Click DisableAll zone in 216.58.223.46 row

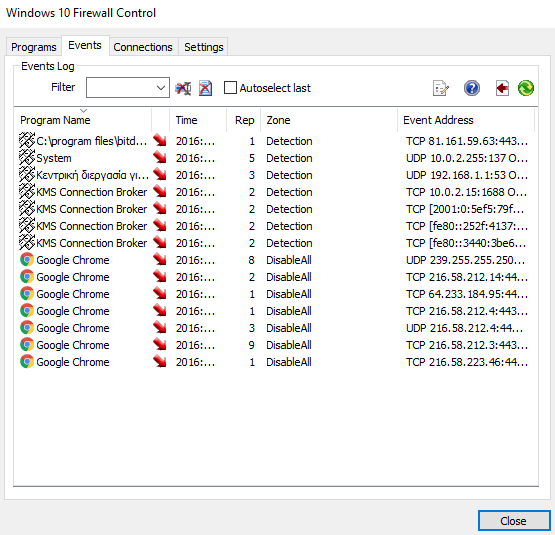(289, 362)
